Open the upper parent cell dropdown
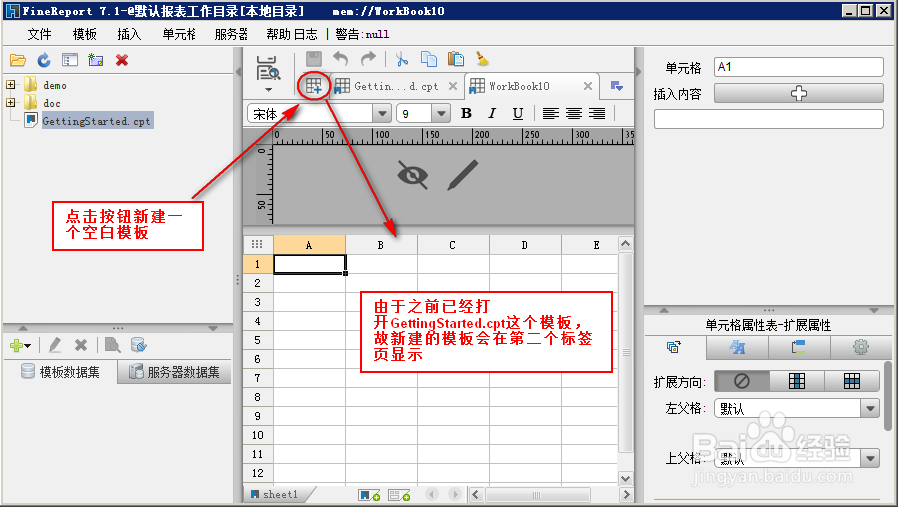Viewport: 902px width, 507px height. coord(870,459)
